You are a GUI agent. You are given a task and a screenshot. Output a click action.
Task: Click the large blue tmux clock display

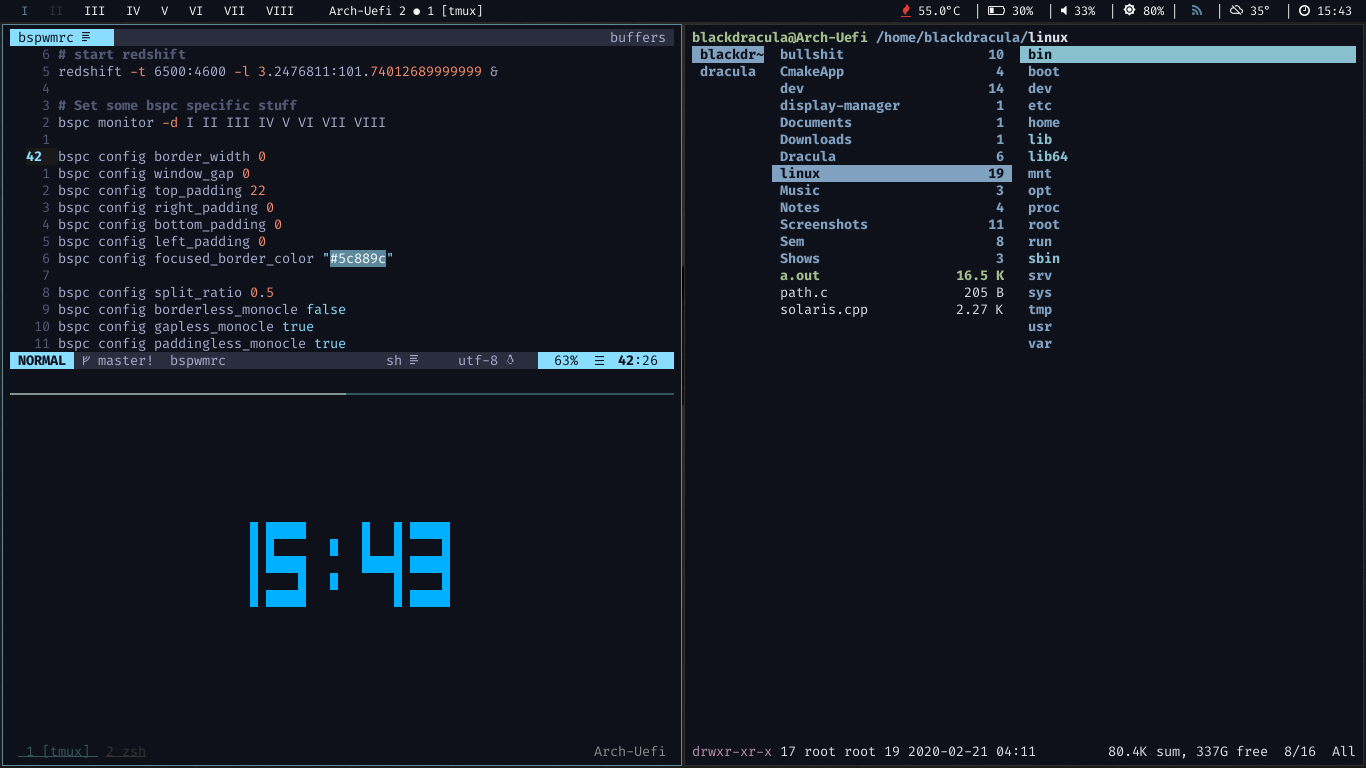pos(350,564)
